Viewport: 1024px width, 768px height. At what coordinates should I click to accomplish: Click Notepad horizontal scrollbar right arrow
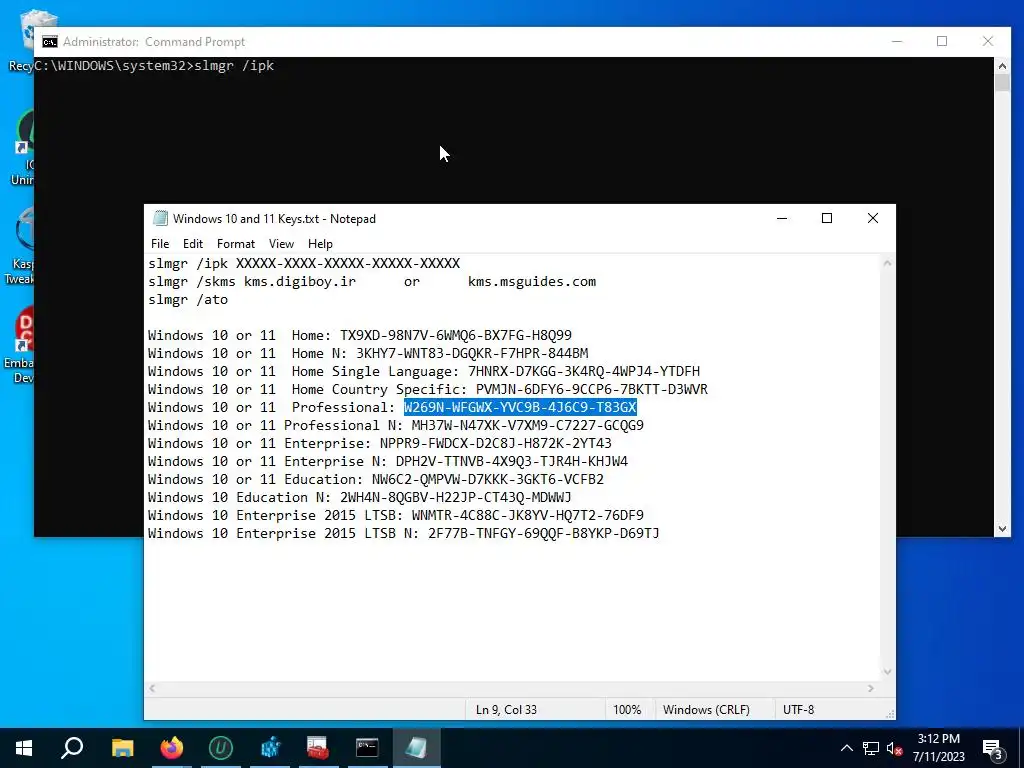(871, 688)
